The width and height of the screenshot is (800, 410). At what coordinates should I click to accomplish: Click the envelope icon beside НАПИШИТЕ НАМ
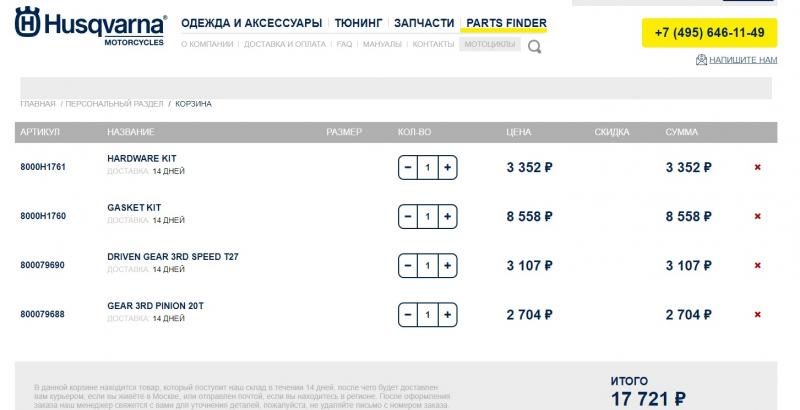pos(701,60)
